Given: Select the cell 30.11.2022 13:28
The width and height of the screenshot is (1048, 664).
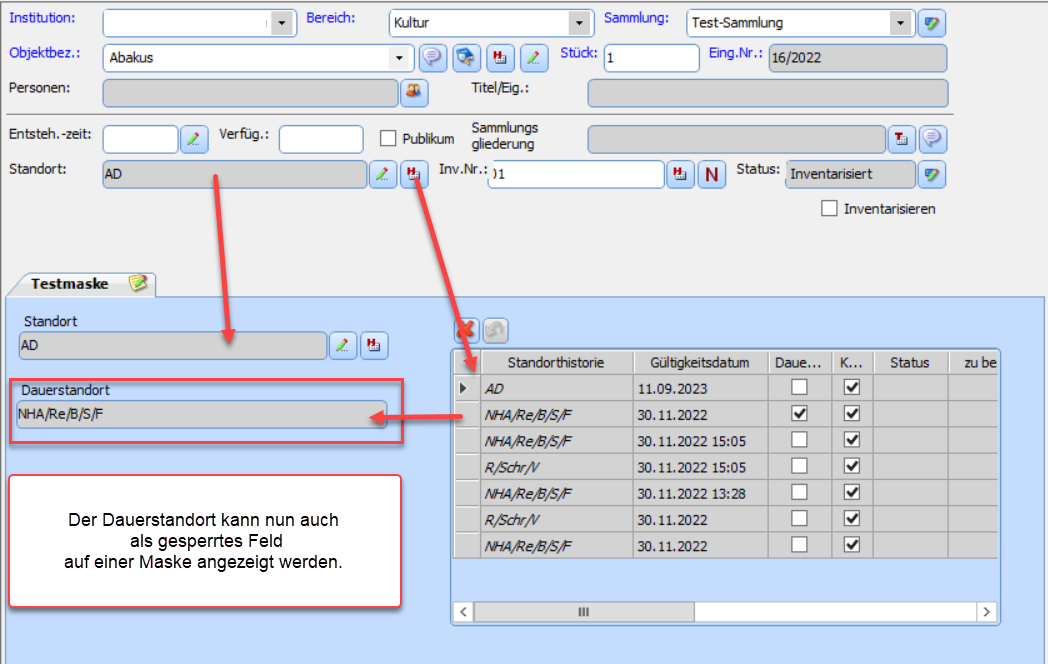Looking at the screenshot, I should [700, 493].
